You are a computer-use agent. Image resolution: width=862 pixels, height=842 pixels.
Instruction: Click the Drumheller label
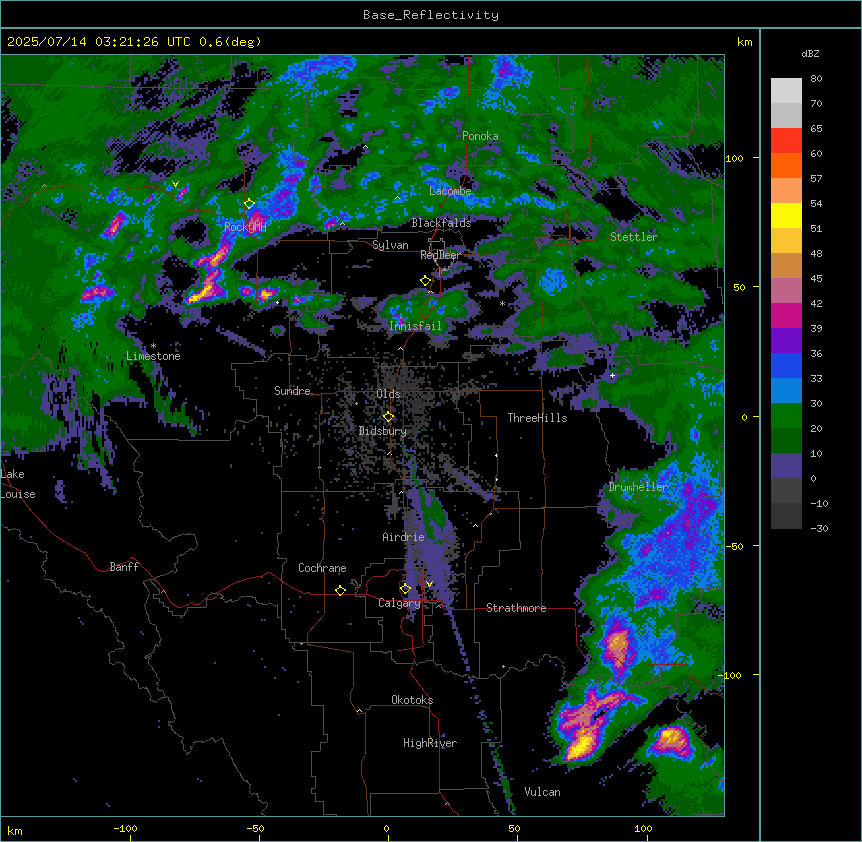click(x=638, y=487)
